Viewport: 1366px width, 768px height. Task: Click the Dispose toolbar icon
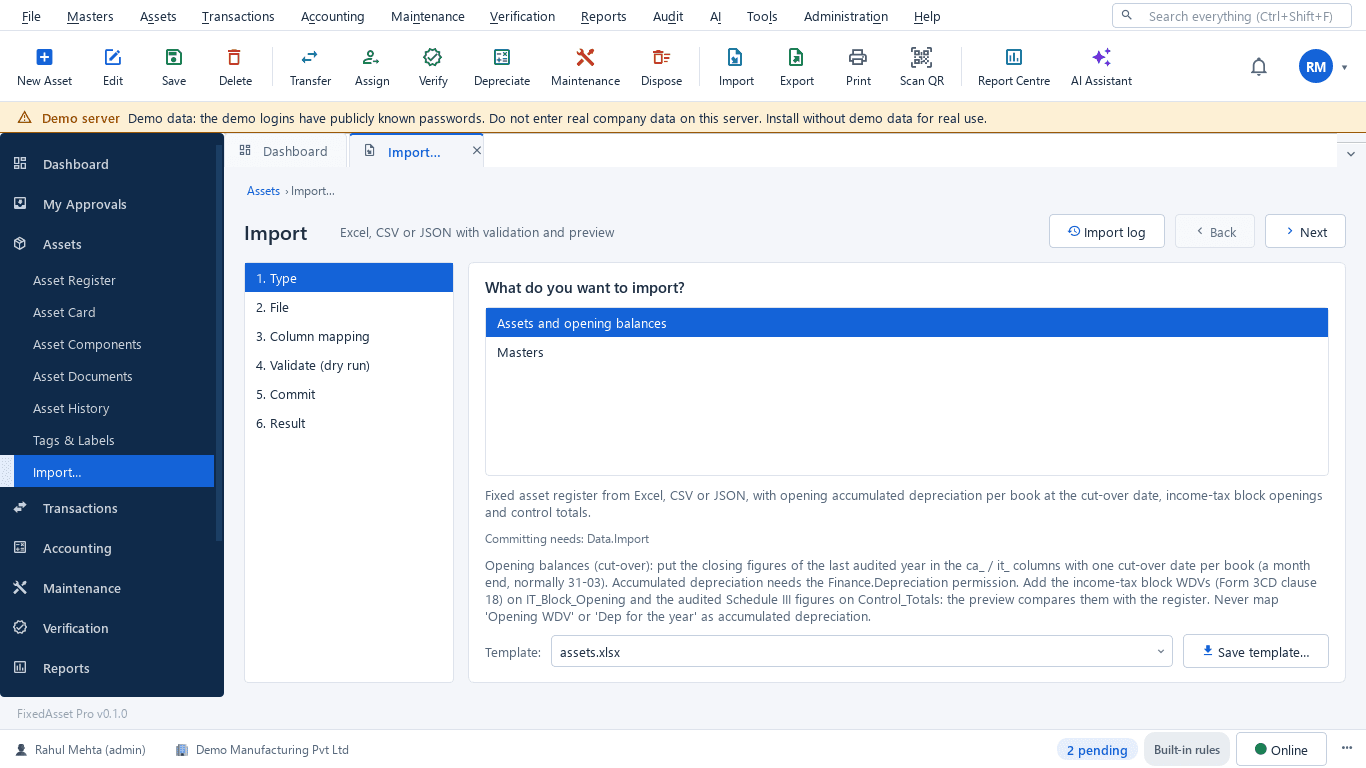[x=661, y=57]
